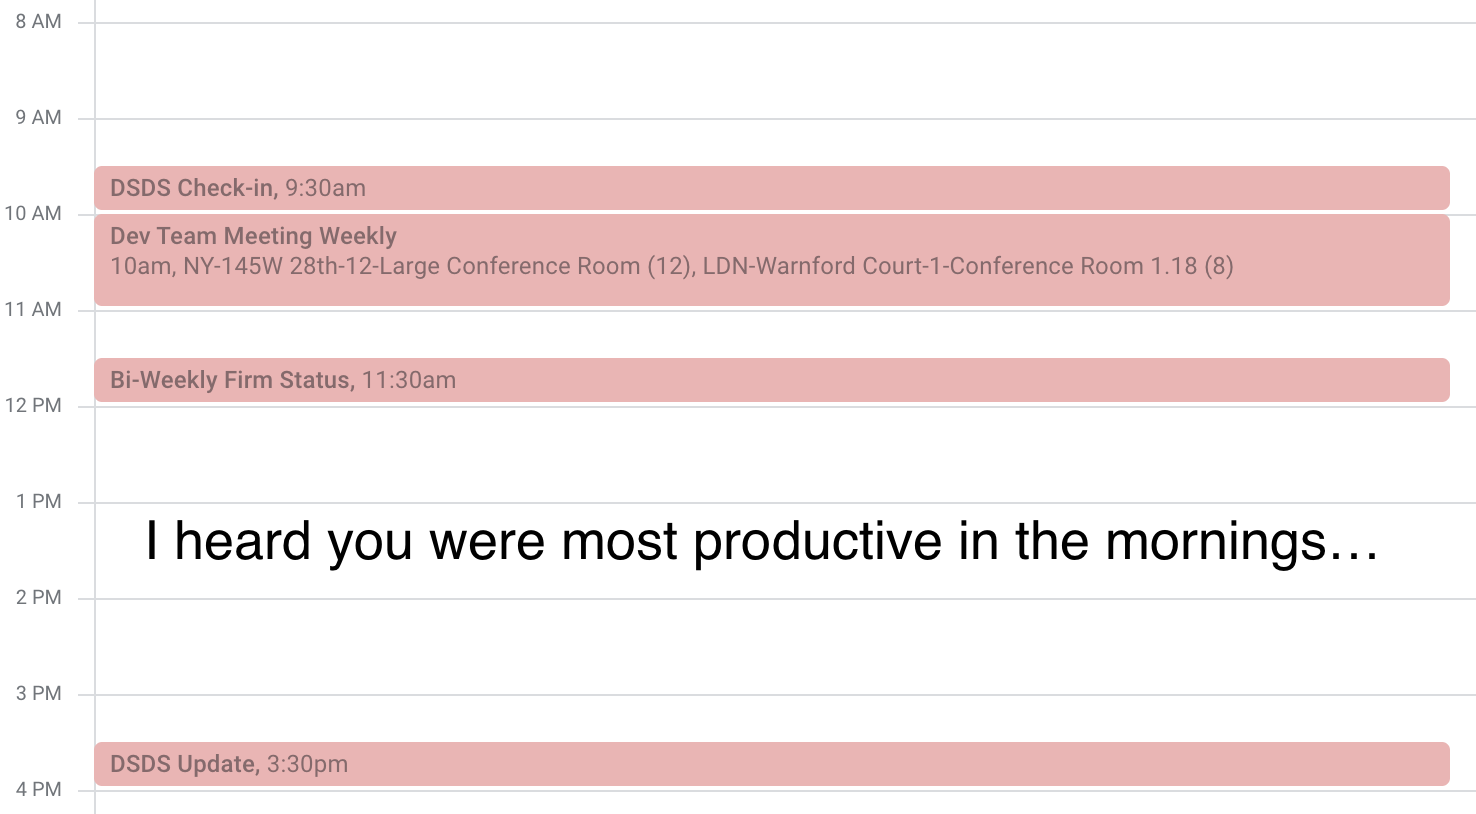Open the DSDS Check-in event
1476x814 pixels.
pyautogui.click(x=771, y=188)
